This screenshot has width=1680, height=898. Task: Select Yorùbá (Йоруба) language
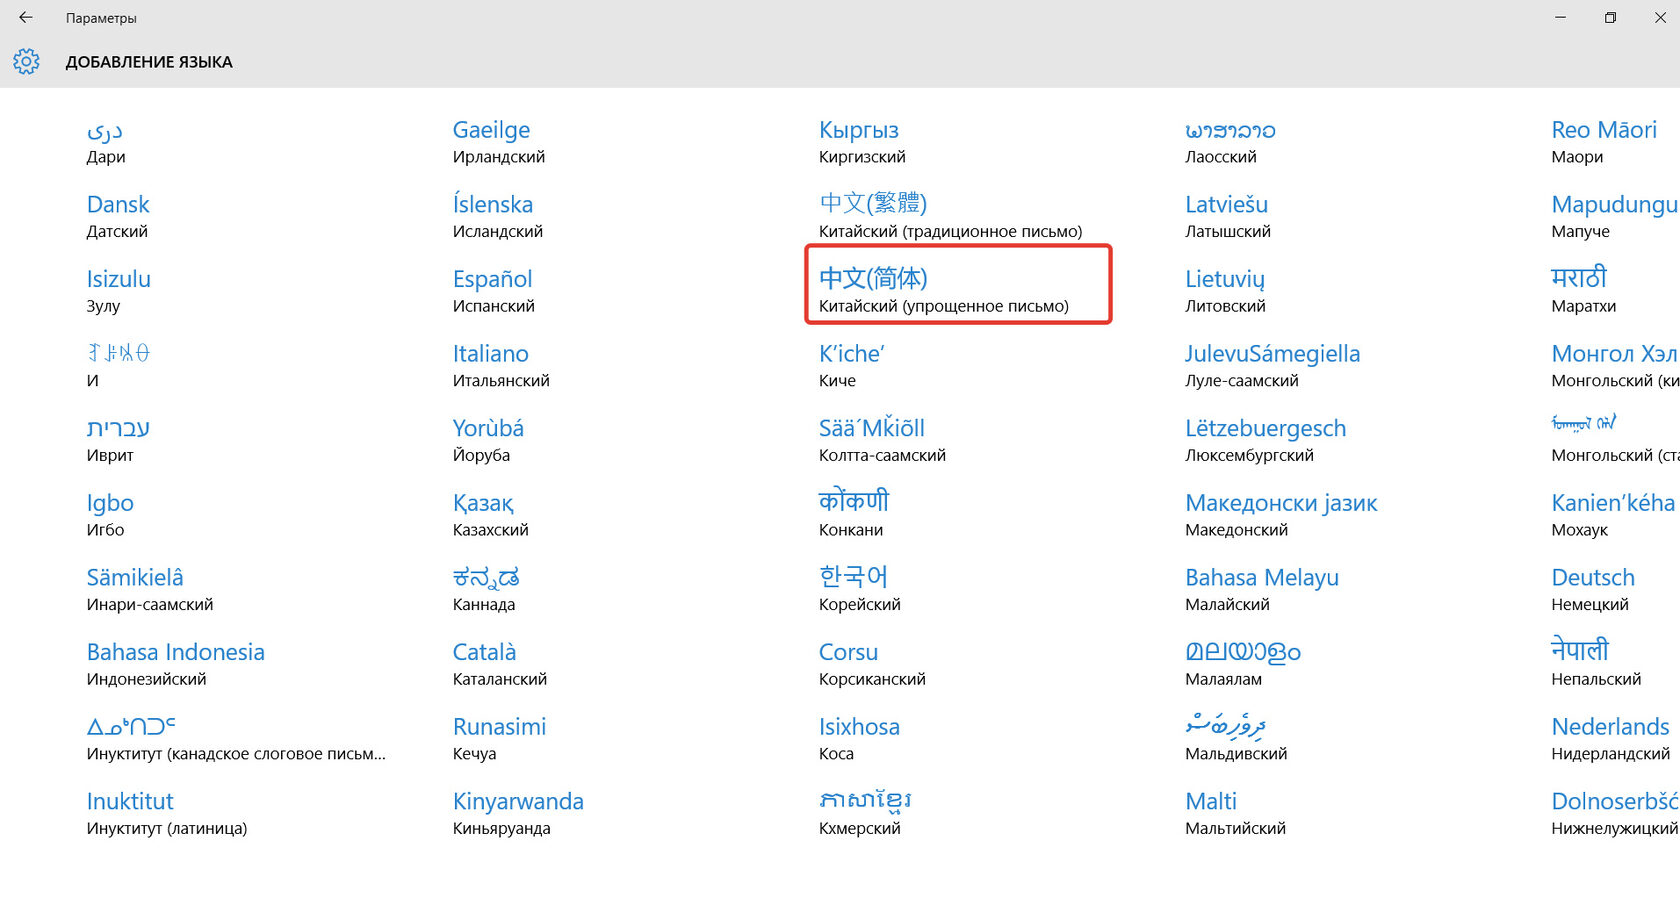[488, 441]
